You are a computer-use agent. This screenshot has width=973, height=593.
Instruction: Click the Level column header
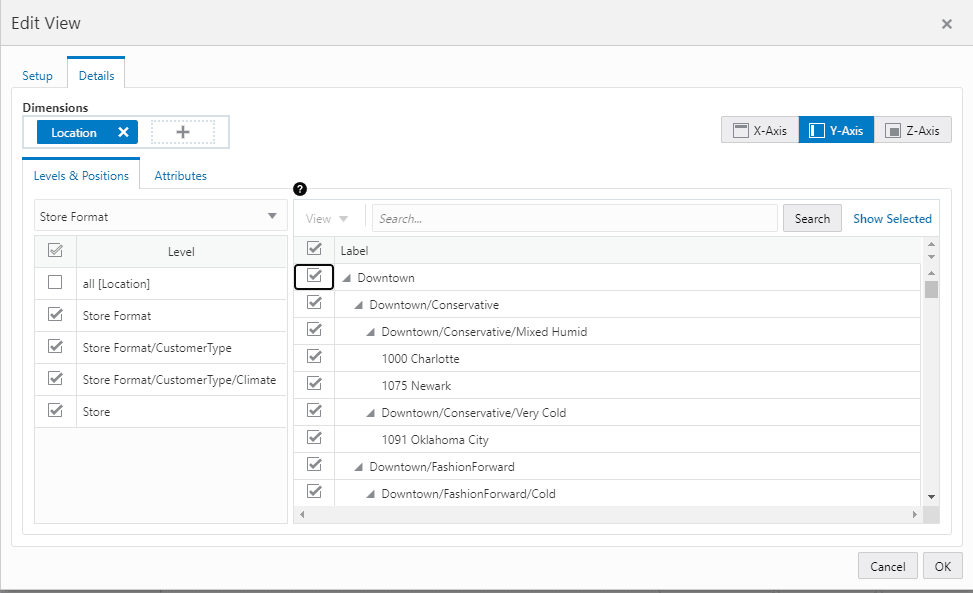(181, 252)
